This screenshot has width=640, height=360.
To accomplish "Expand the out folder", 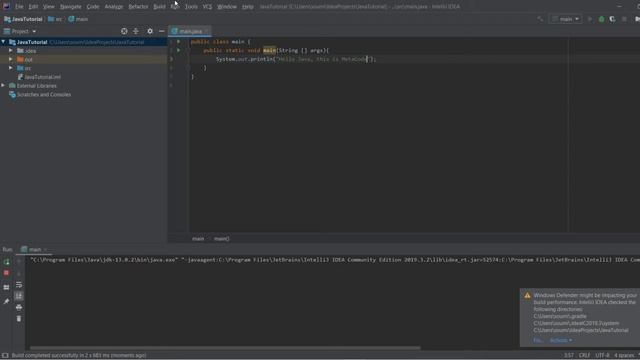I will tap(11, 59).
